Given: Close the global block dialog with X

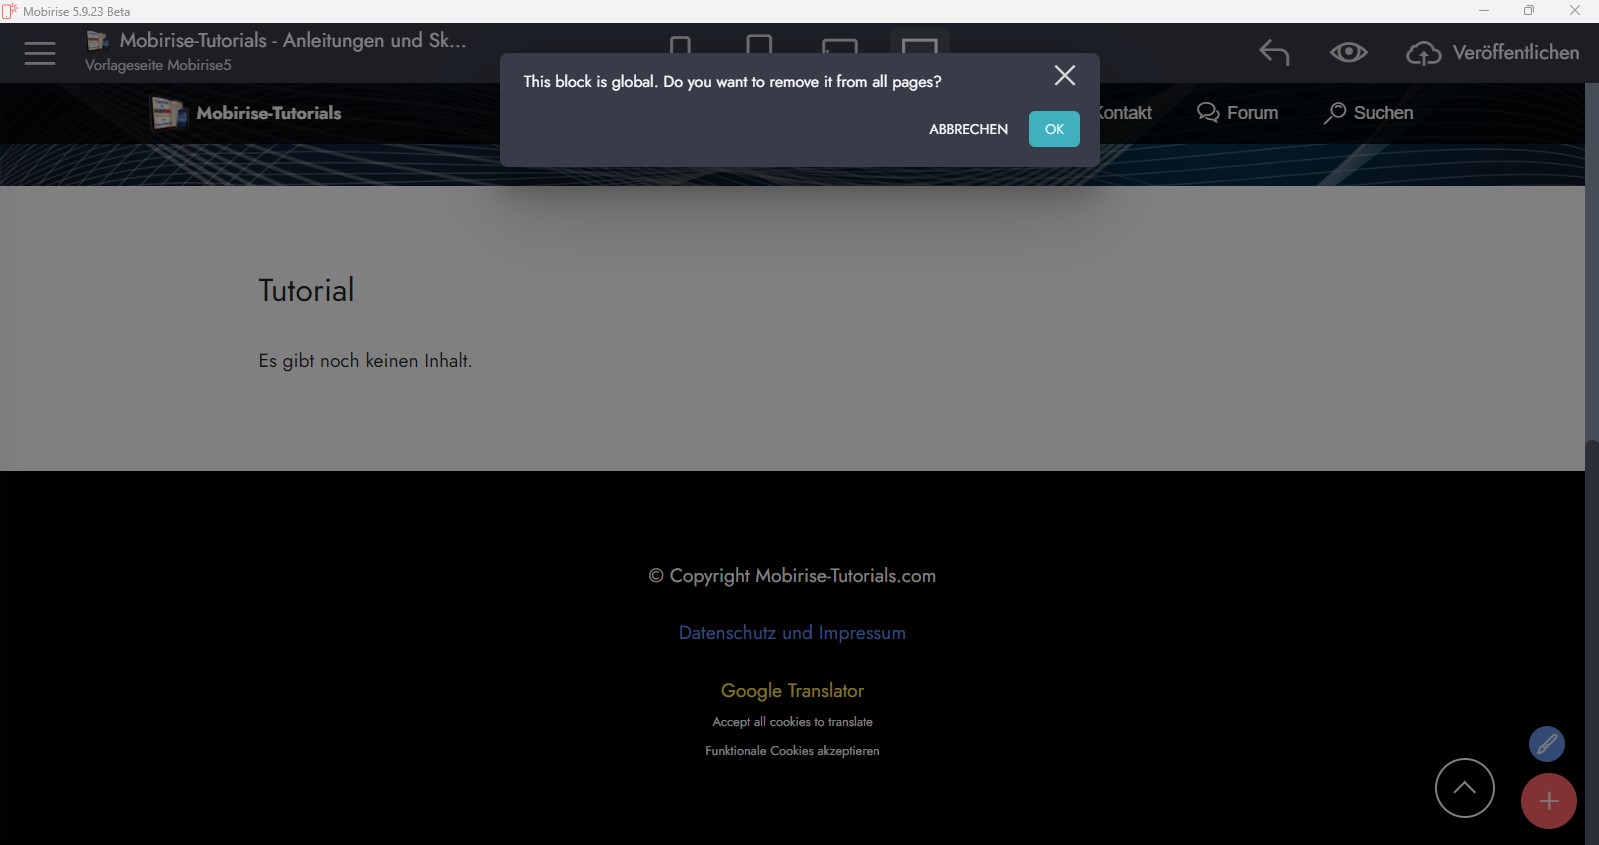Looking at the screenshot, I should pos(1065,76).
